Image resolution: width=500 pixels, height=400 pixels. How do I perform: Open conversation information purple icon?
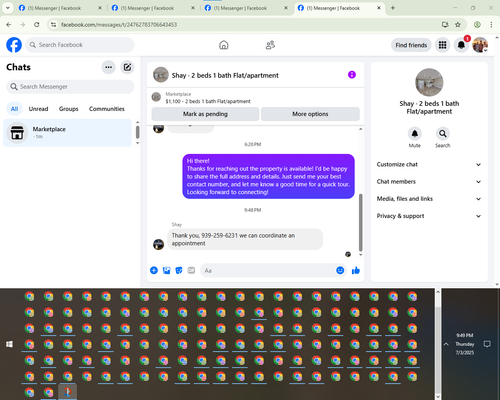[x=352, y=75]
